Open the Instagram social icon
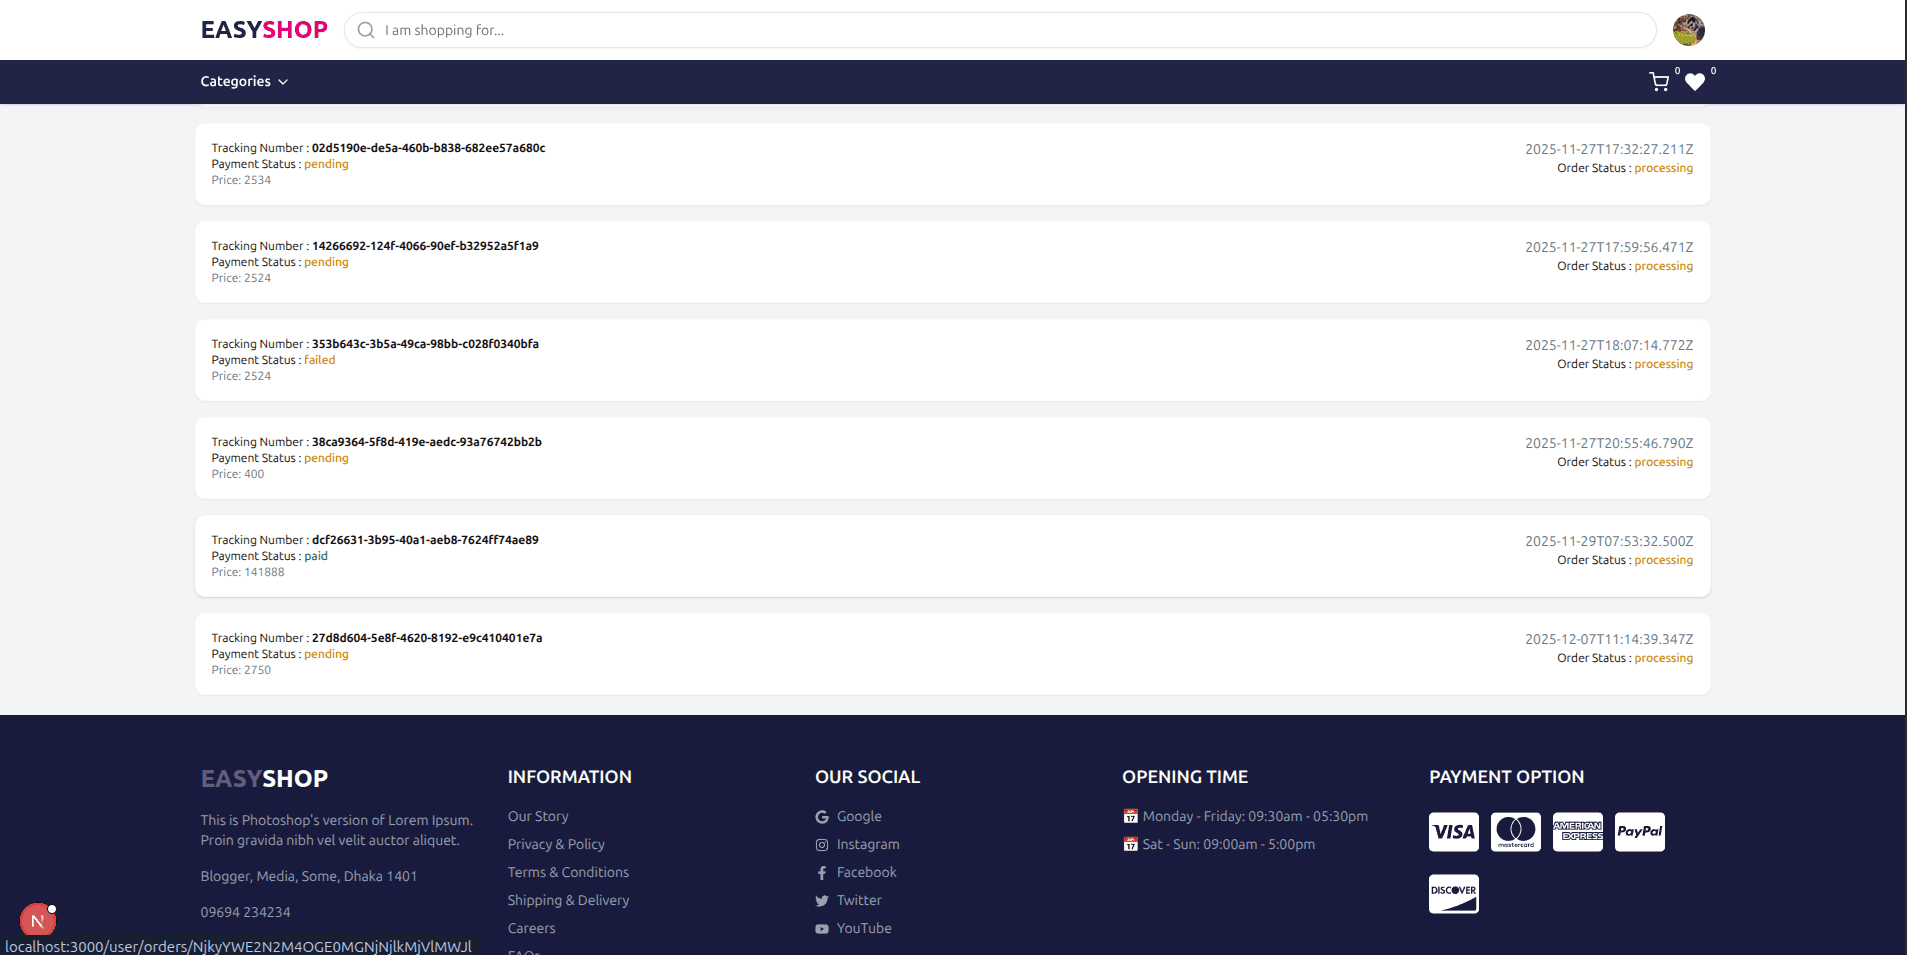Screen dimensions: 1907x955 pos(821,844)
